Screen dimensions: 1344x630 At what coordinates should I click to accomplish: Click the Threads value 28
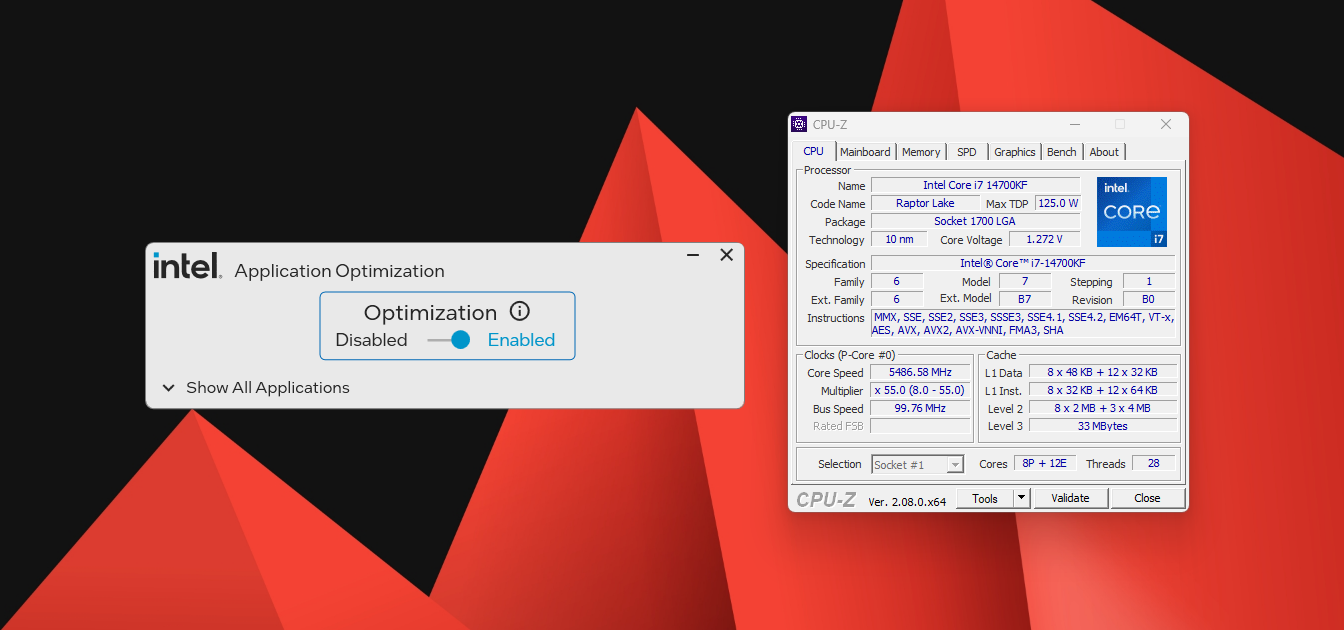pyautogui.click(x=1154, y=463)
